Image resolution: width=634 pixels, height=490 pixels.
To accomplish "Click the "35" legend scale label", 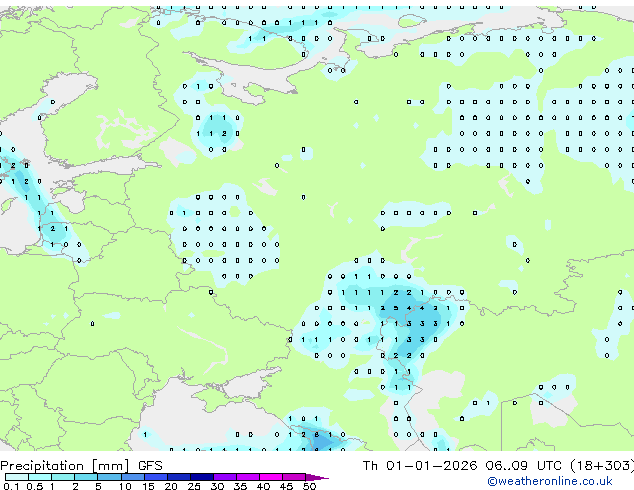I will [240, 486].
